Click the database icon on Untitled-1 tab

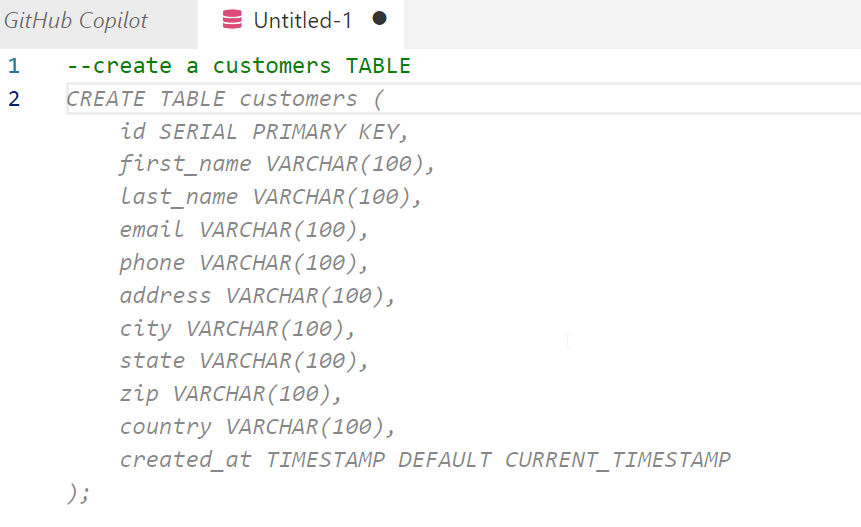click(232, 20)
